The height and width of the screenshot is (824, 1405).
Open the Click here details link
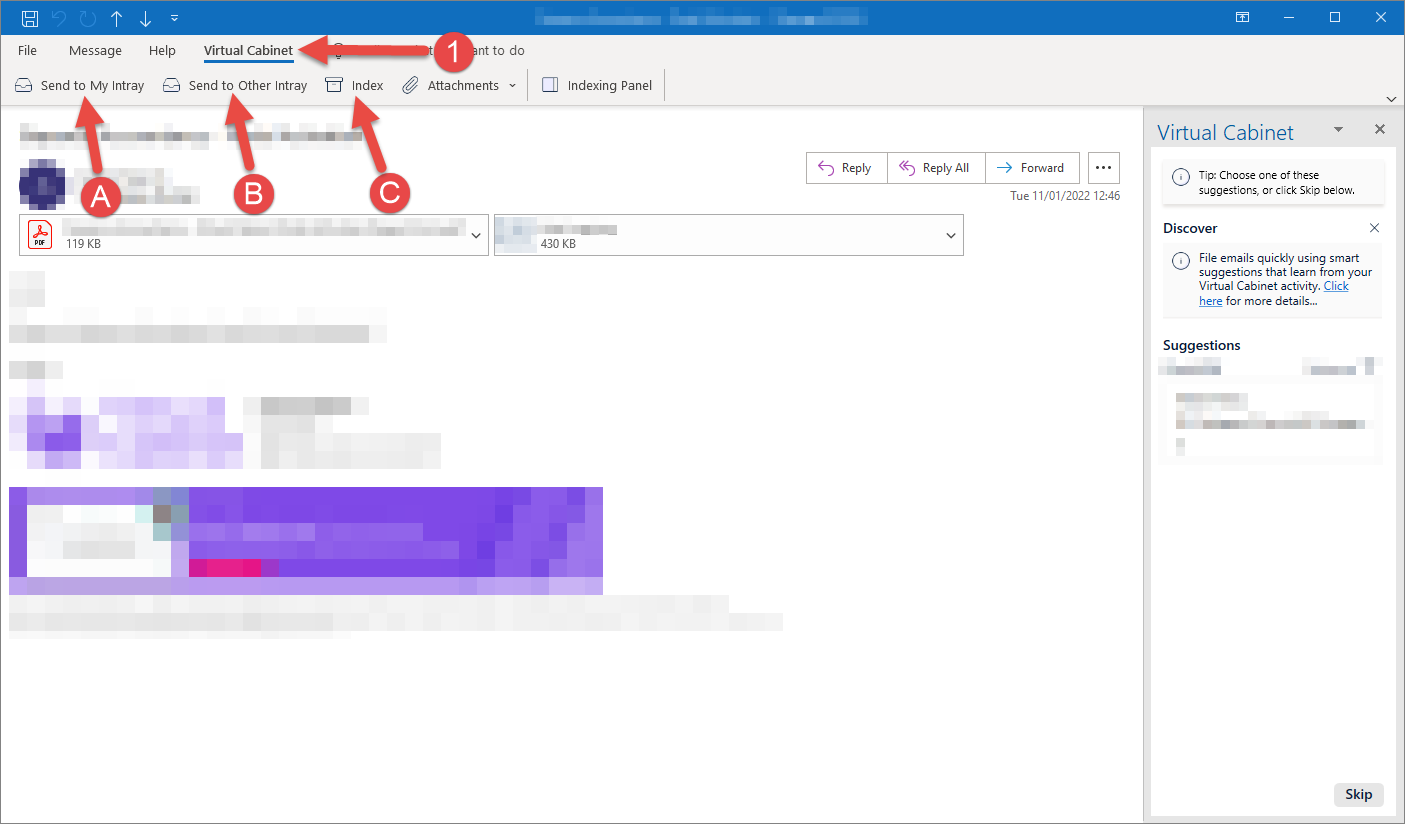pos(1274,293)
